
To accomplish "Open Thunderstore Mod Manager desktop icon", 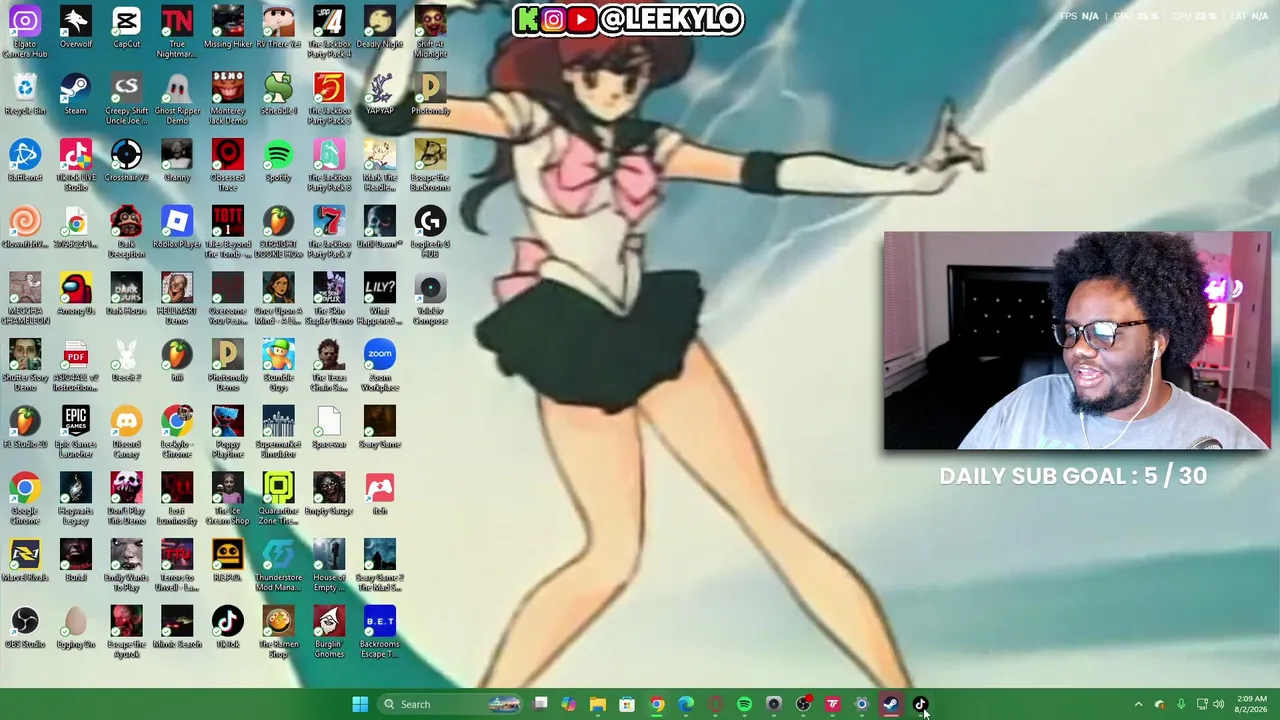I will (x=278, y=565).
